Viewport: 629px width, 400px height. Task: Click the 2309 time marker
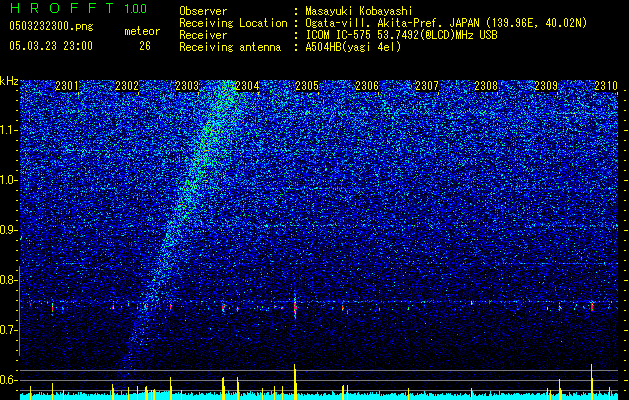click(546, 85)
